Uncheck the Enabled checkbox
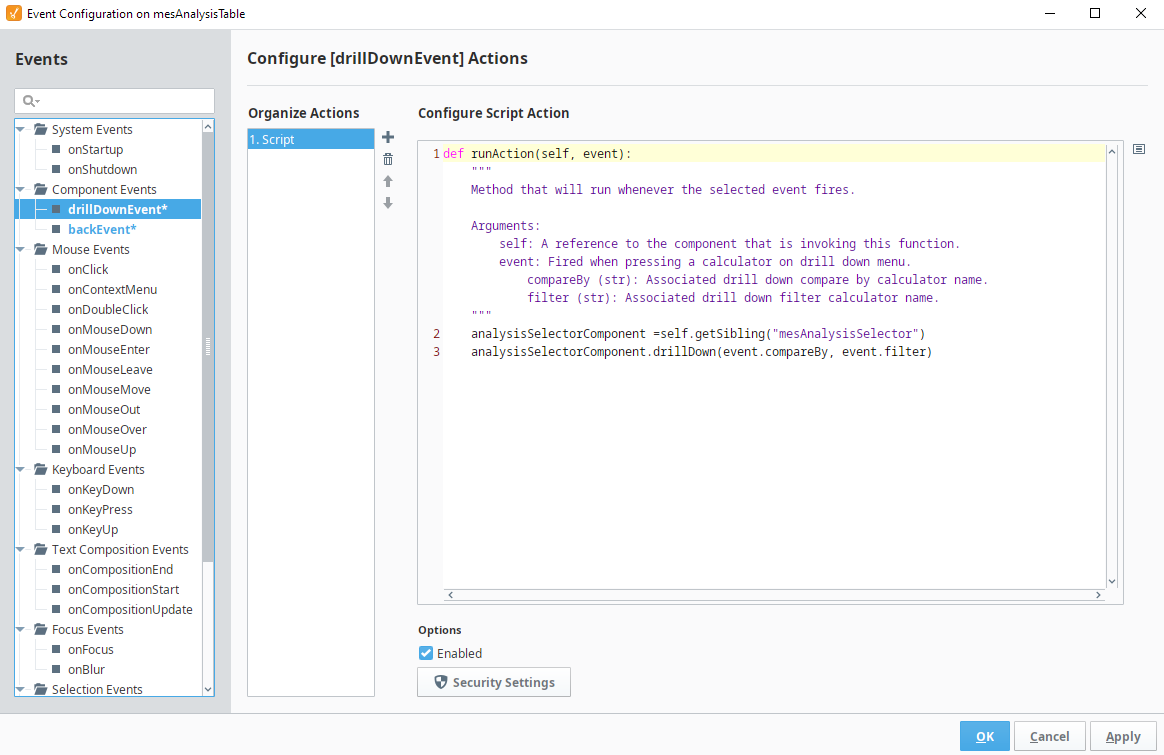Viewport: 1164px width, 755px height. click(427, 653)
